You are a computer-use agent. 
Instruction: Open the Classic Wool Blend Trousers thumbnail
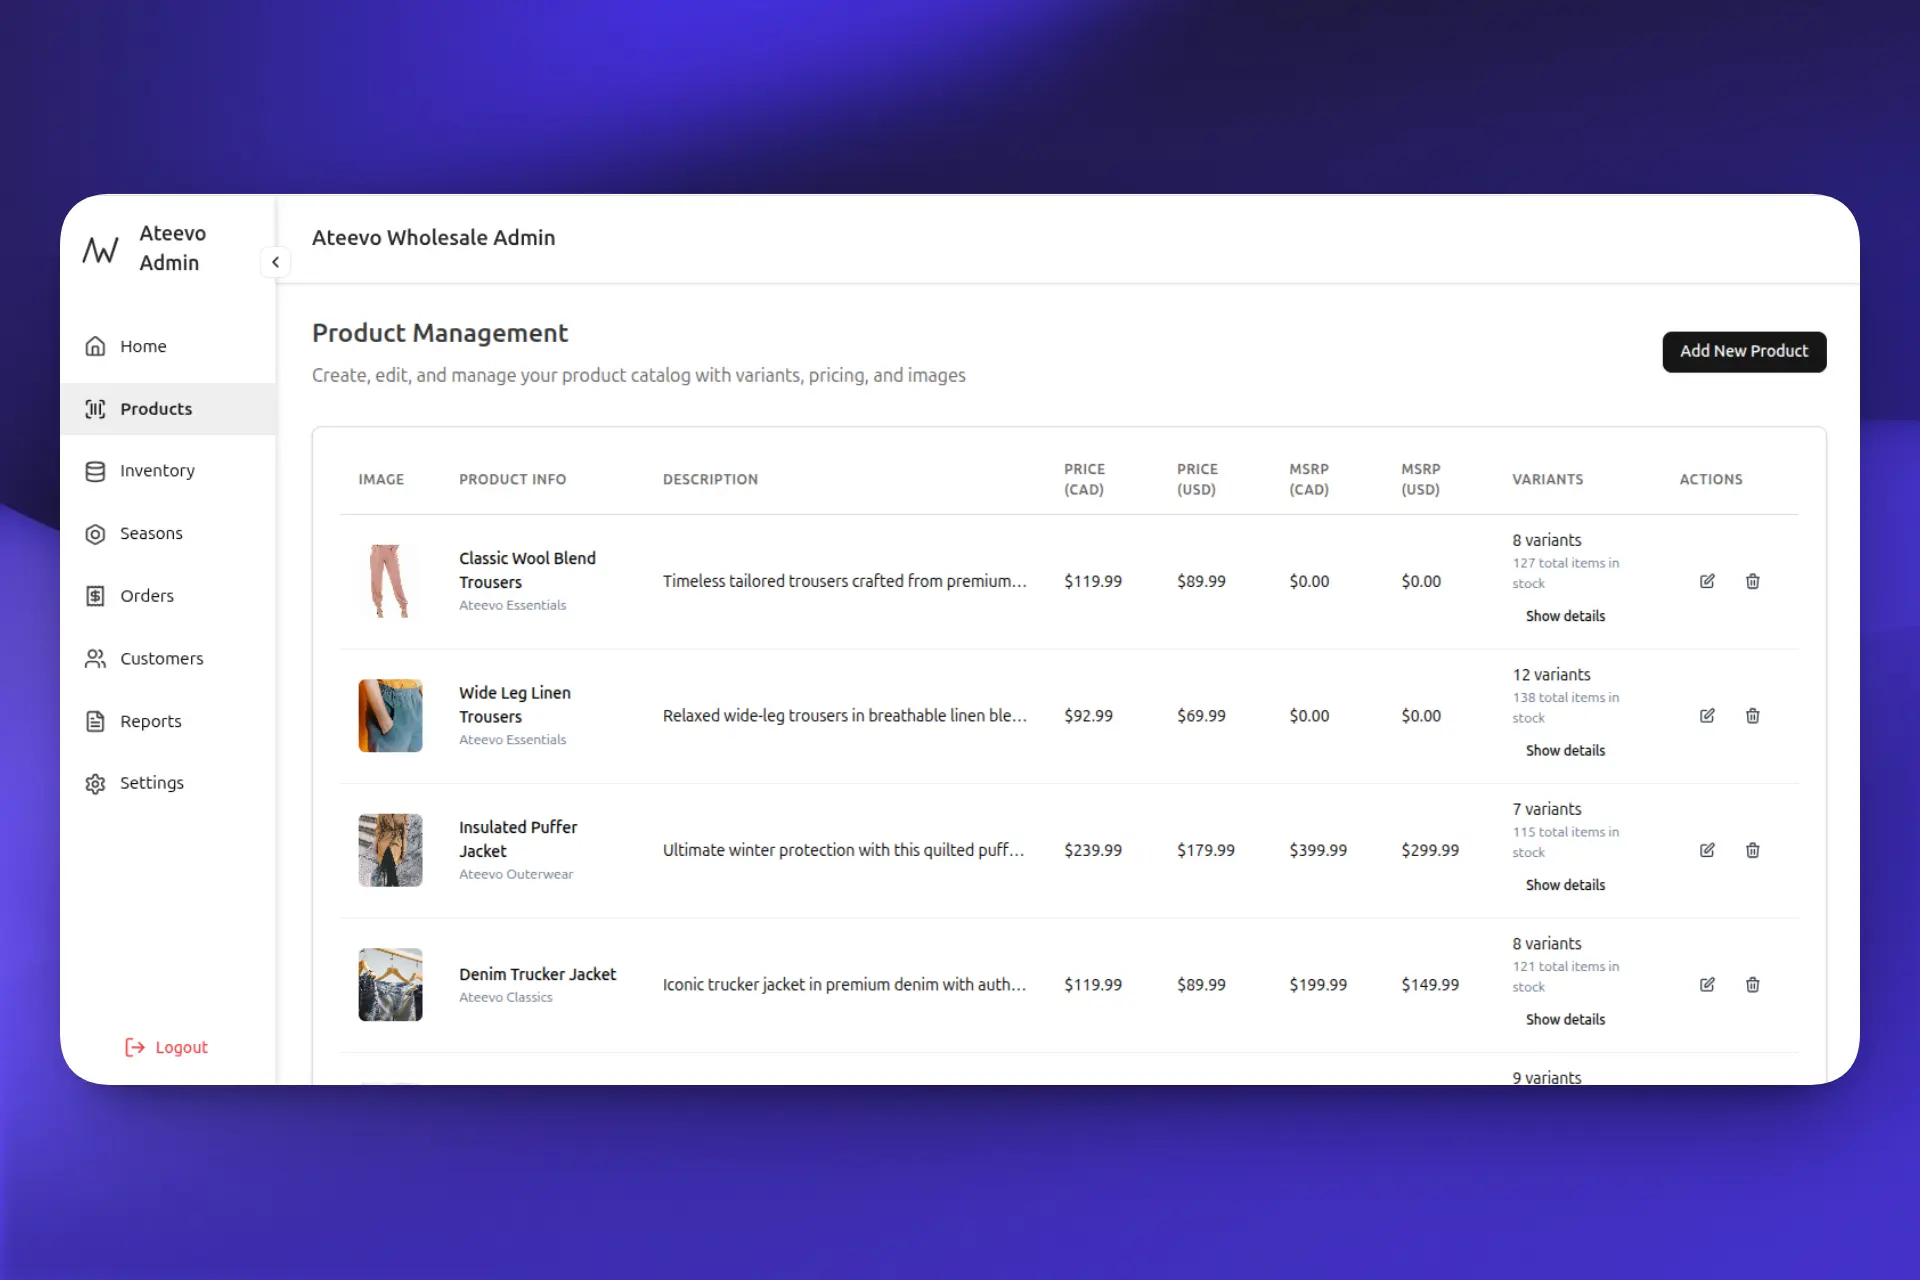click(390, 581)
